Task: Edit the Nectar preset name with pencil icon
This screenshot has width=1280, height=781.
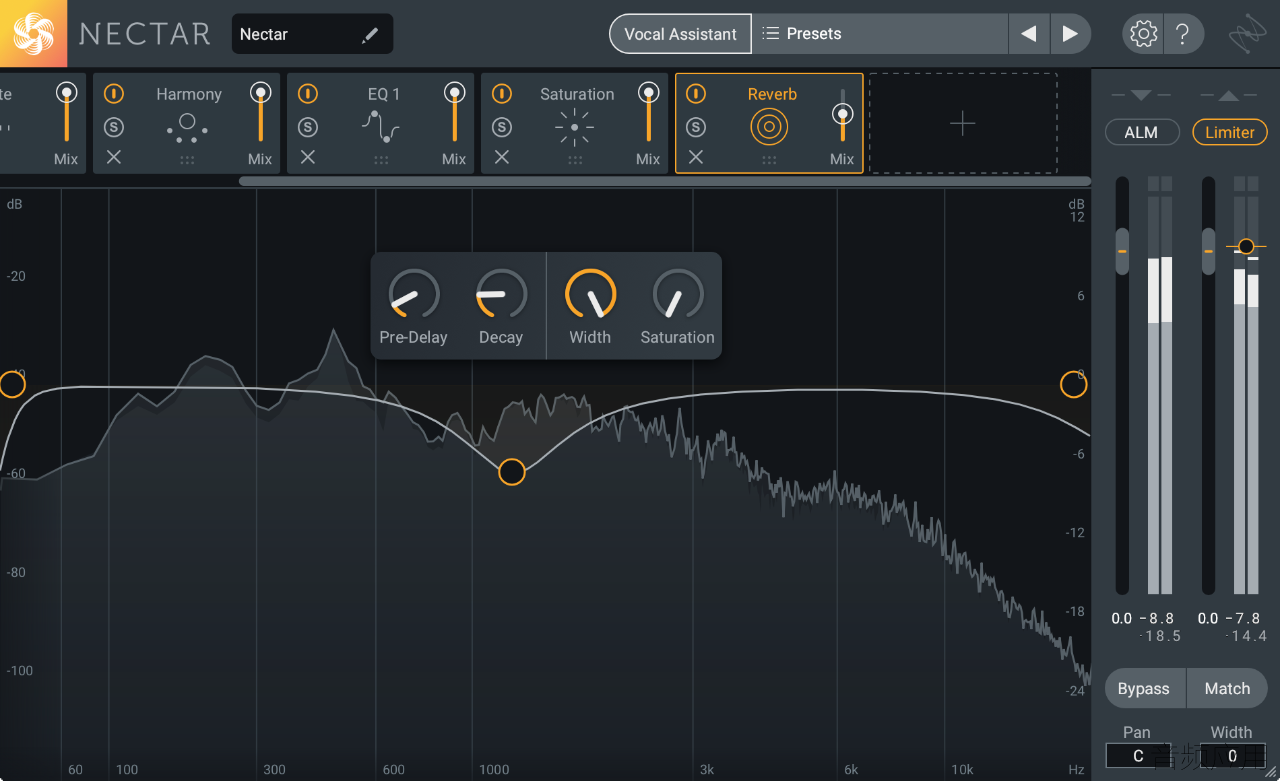Action: pyautogui.click(x=370, y=35)
